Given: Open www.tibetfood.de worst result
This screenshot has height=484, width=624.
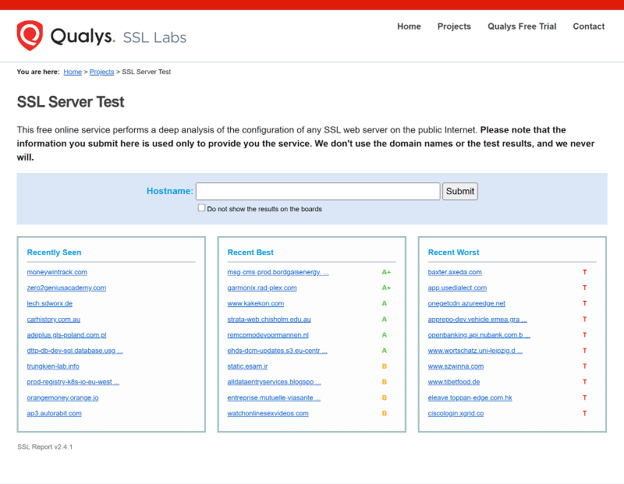Looking at the screenshot, I should click(x=454, y=382).
